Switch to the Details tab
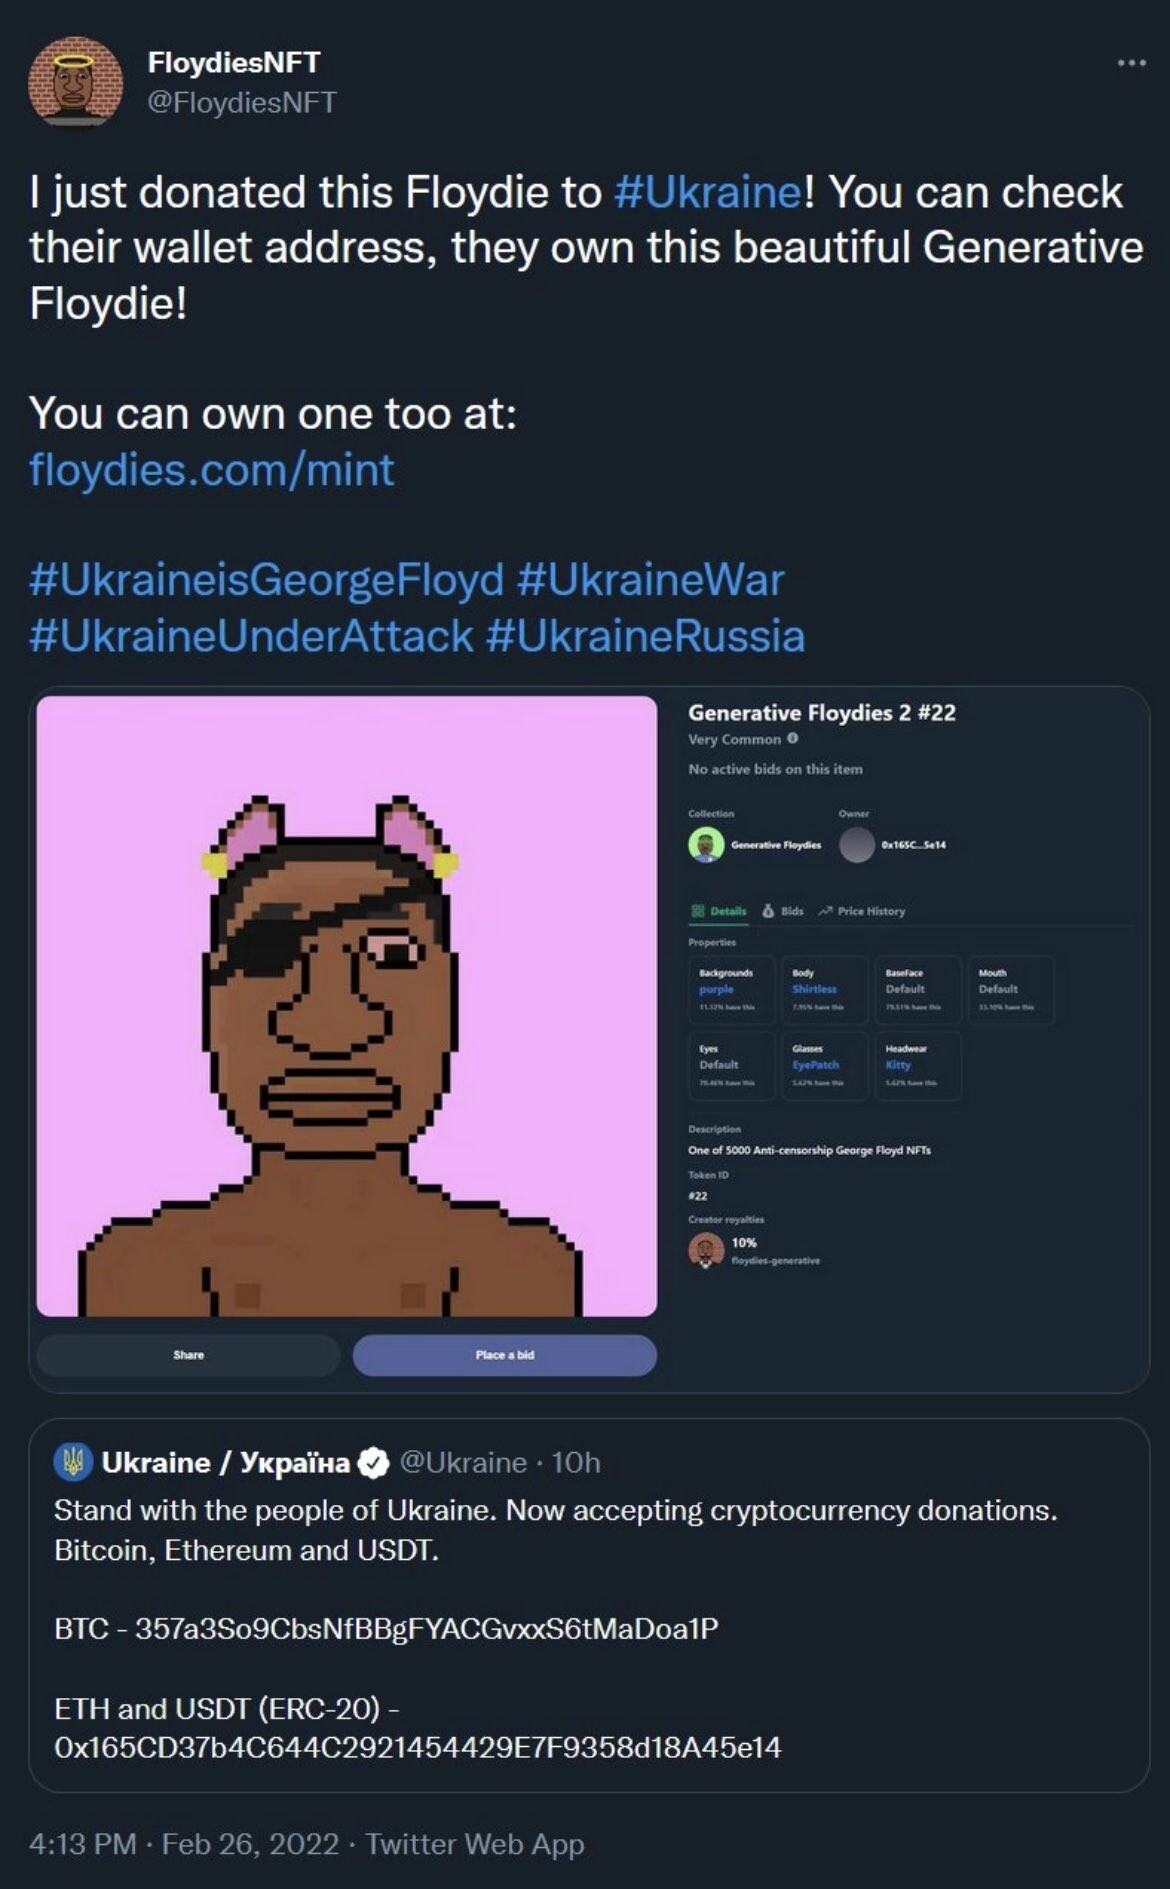 (x=719, y=911)
